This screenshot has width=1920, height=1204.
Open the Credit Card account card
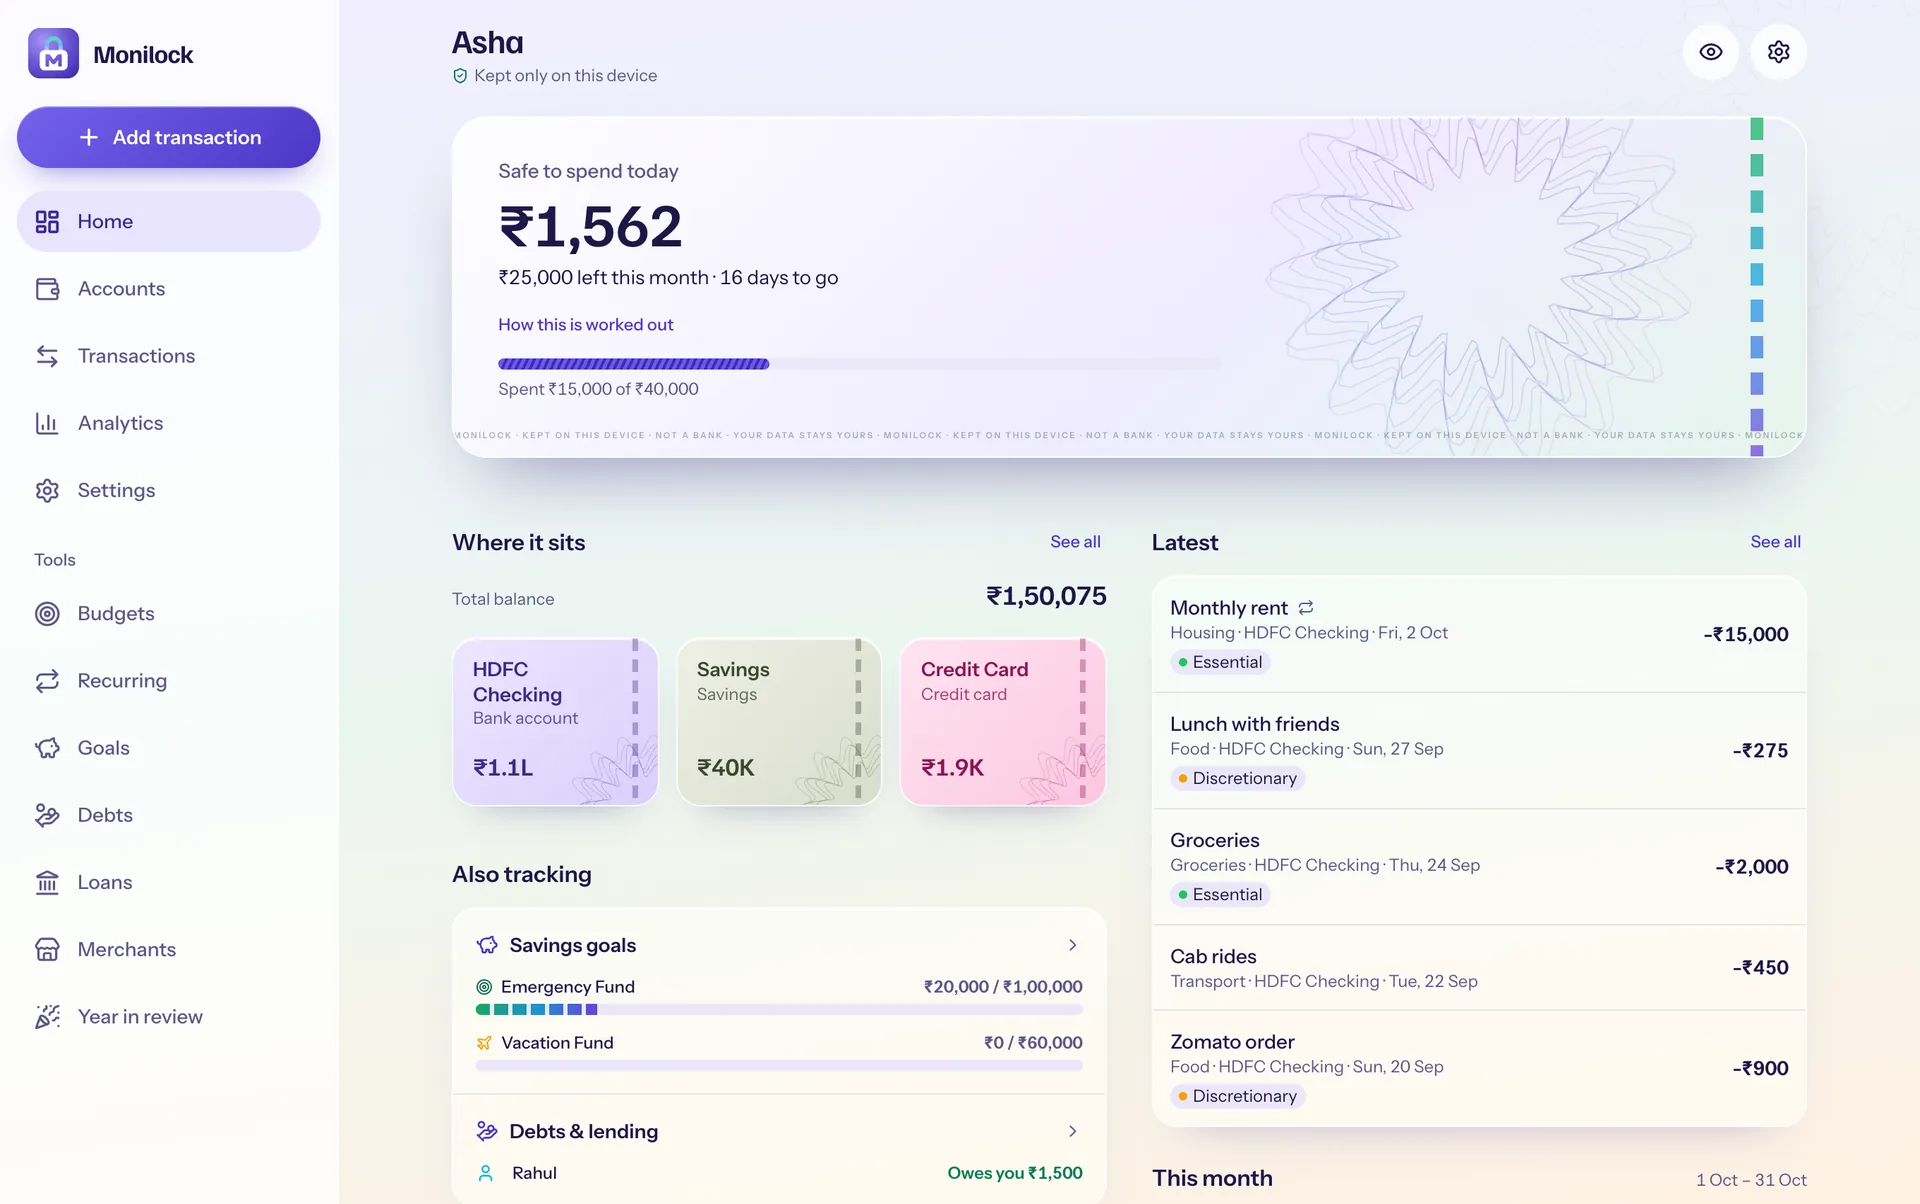pos(1003,722)
